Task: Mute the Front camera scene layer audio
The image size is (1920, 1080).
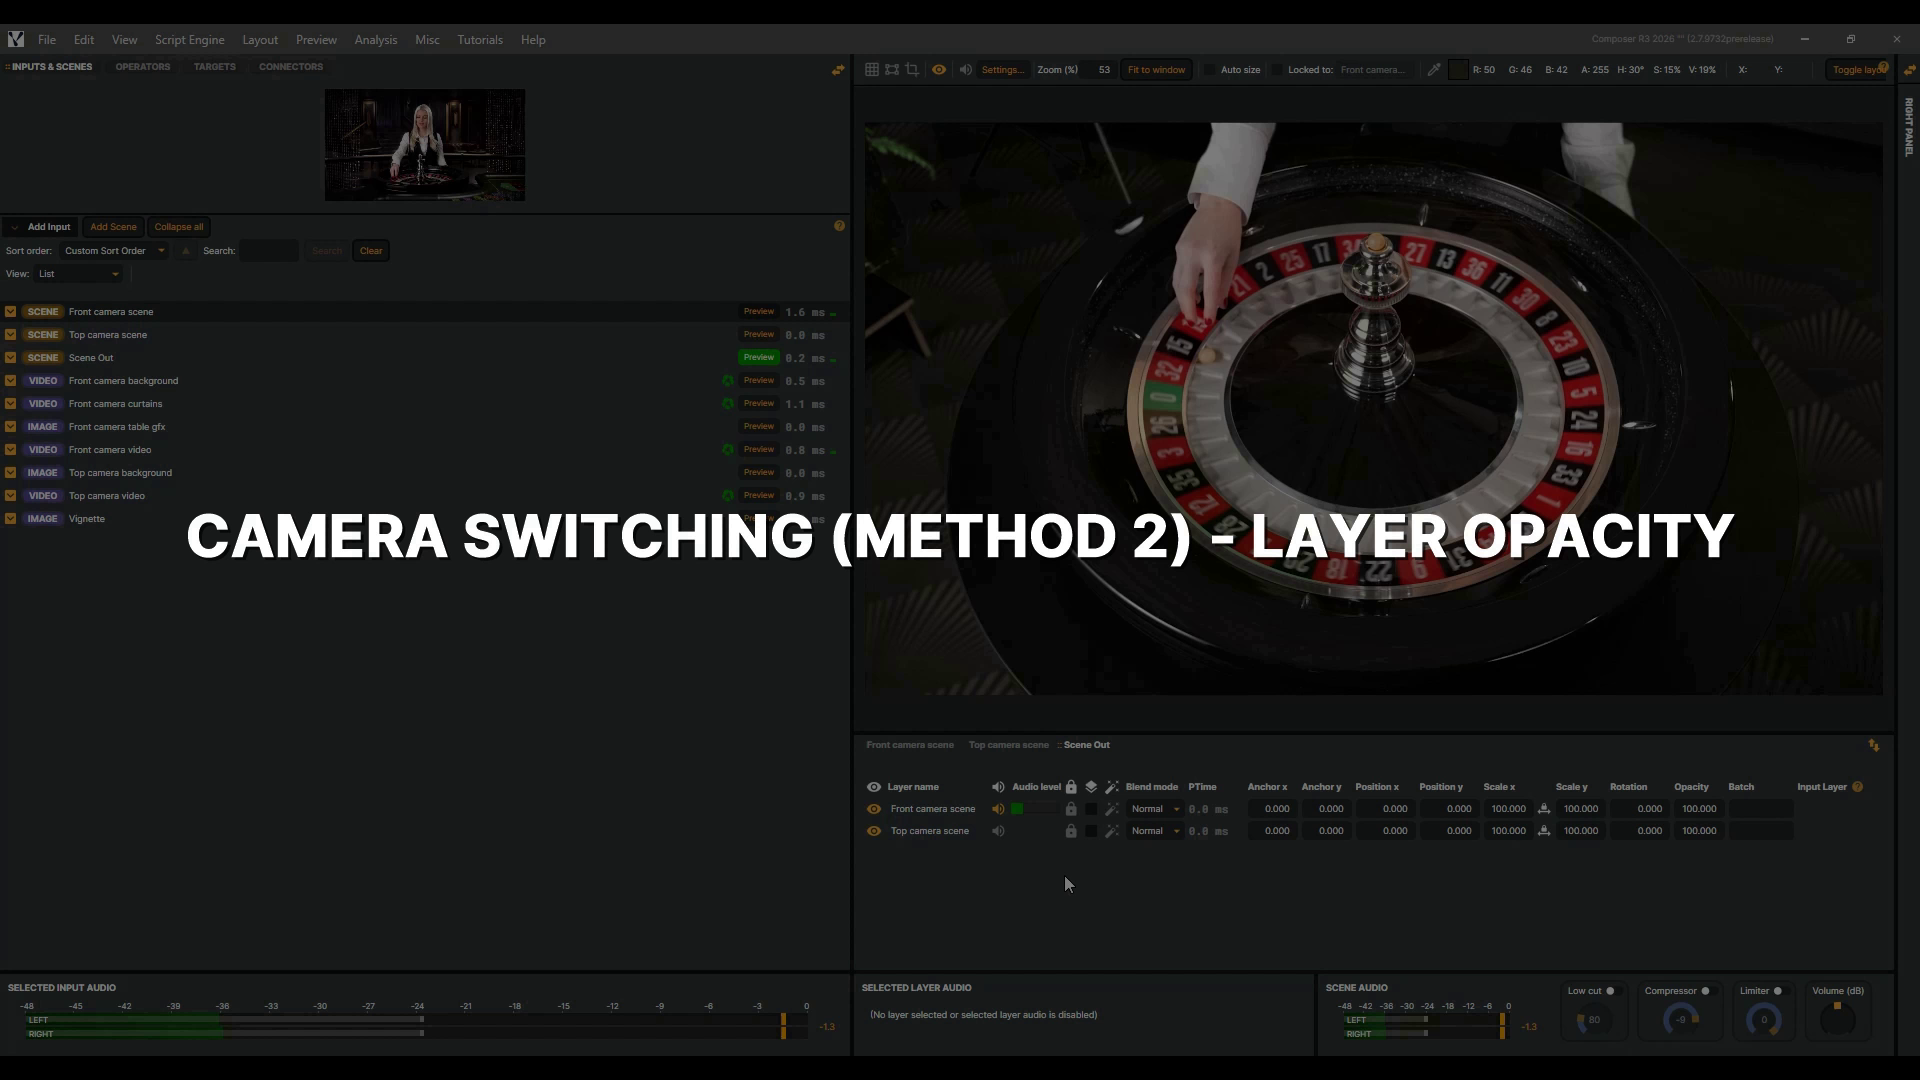Action: (998, 809)
